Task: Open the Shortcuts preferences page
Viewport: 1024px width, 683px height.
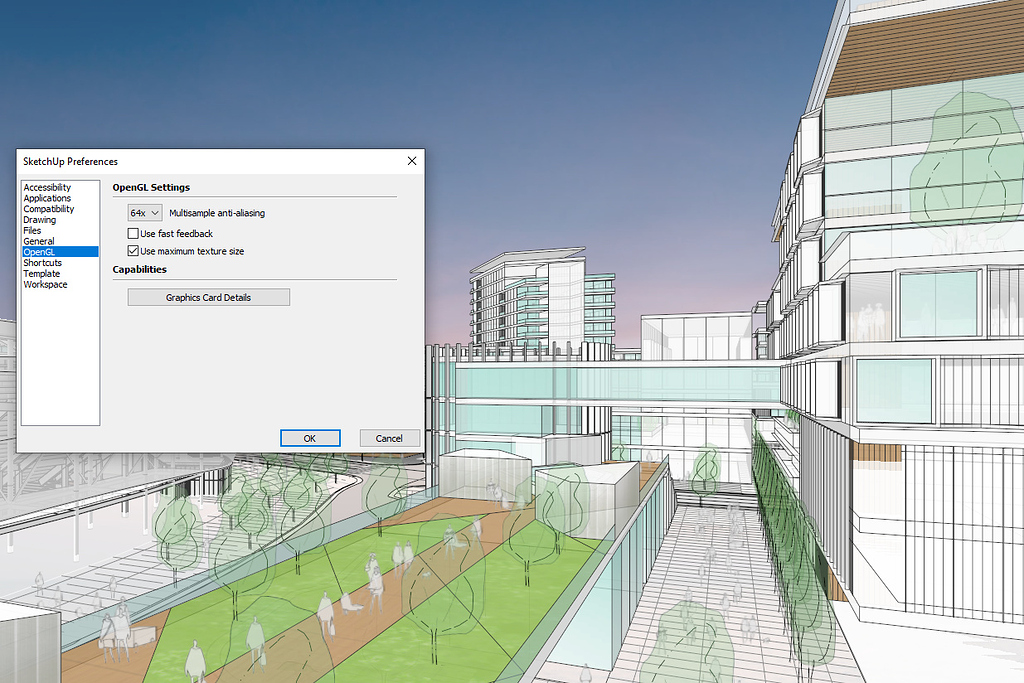Action: pos(42,262)
